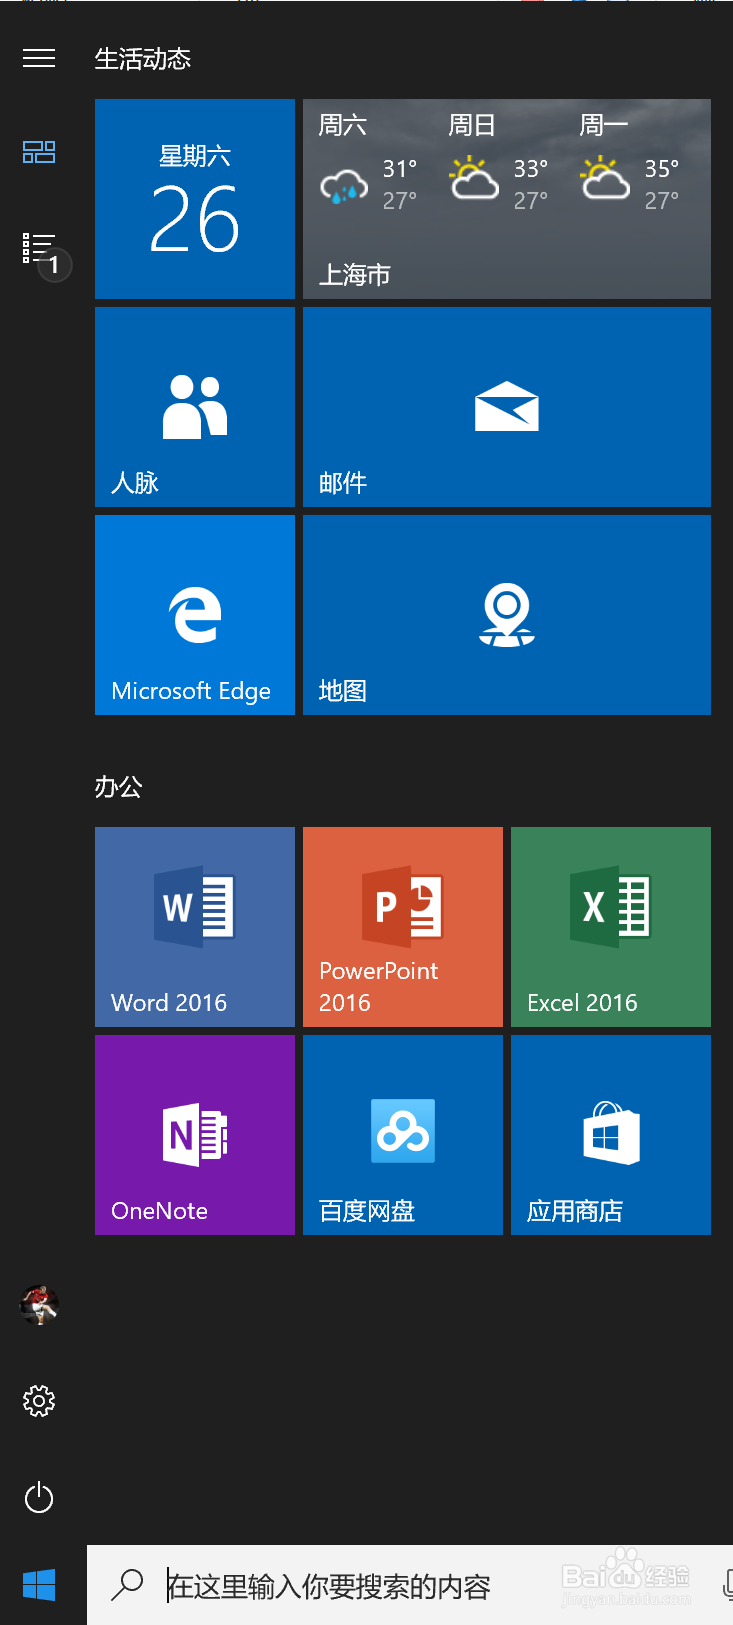Image resolution: width=733 pixels, height=1625 pixels.
Task: Open the 人脉 (People) tile
Action: click(195, 407)
